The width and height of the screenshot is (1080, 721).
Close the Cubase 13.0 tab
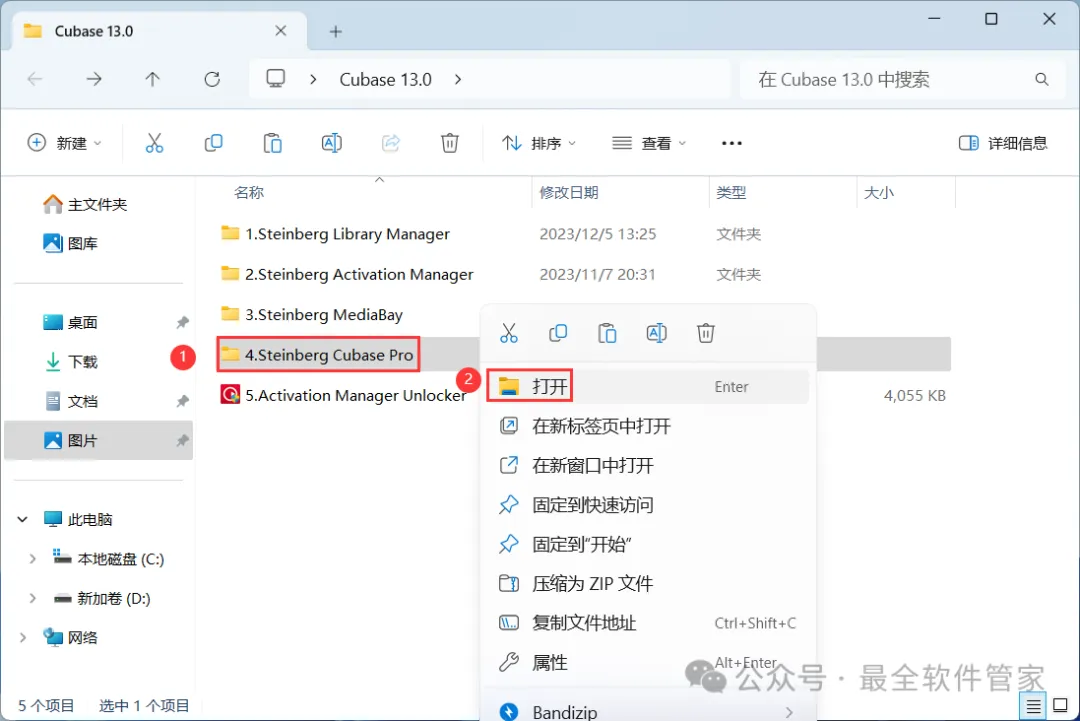281,31
